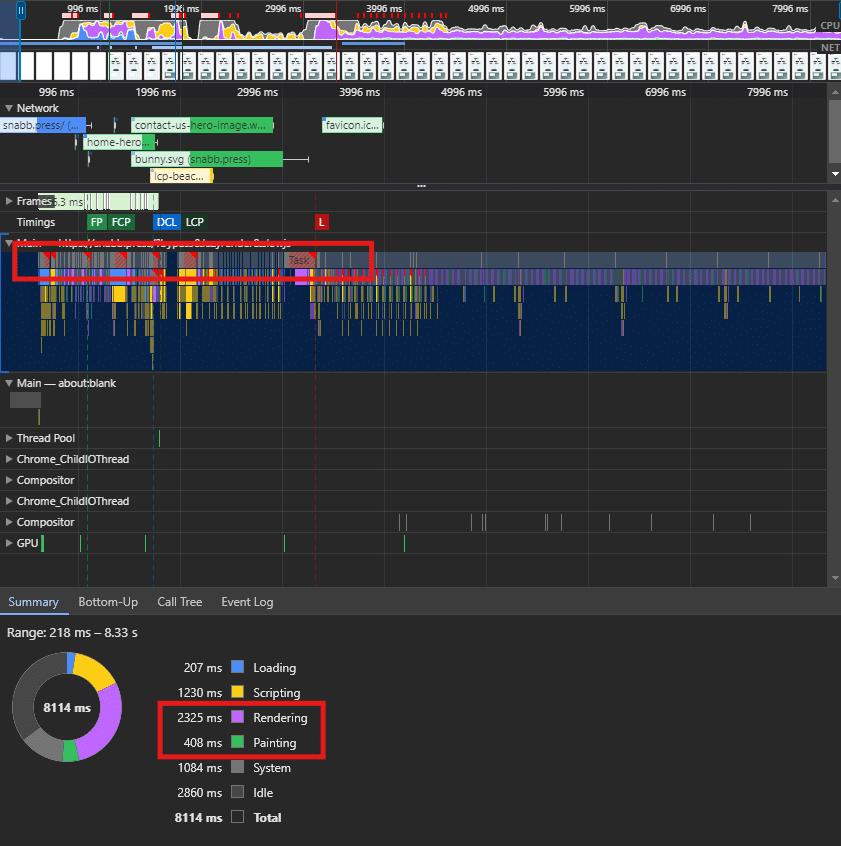Select the red Task marker in the Main thread
Image resolution: width=841 pixels, height=846 pixels.
click(x=300, y=260)
